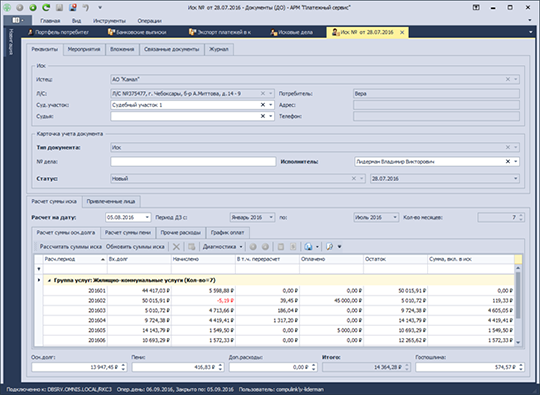
Task: Close the Иск № от 28.07.2016 tab
Action: click(402, 32)
